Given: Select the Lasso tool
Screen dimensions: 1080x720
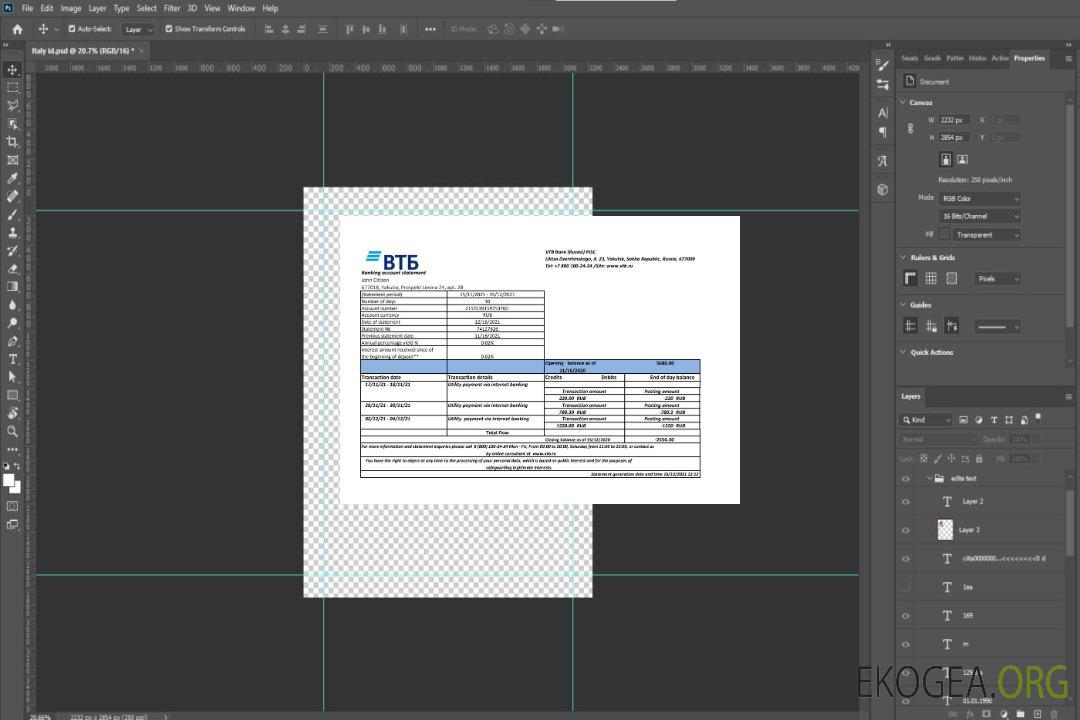Looking at the screenshot, I should point(12,105).
